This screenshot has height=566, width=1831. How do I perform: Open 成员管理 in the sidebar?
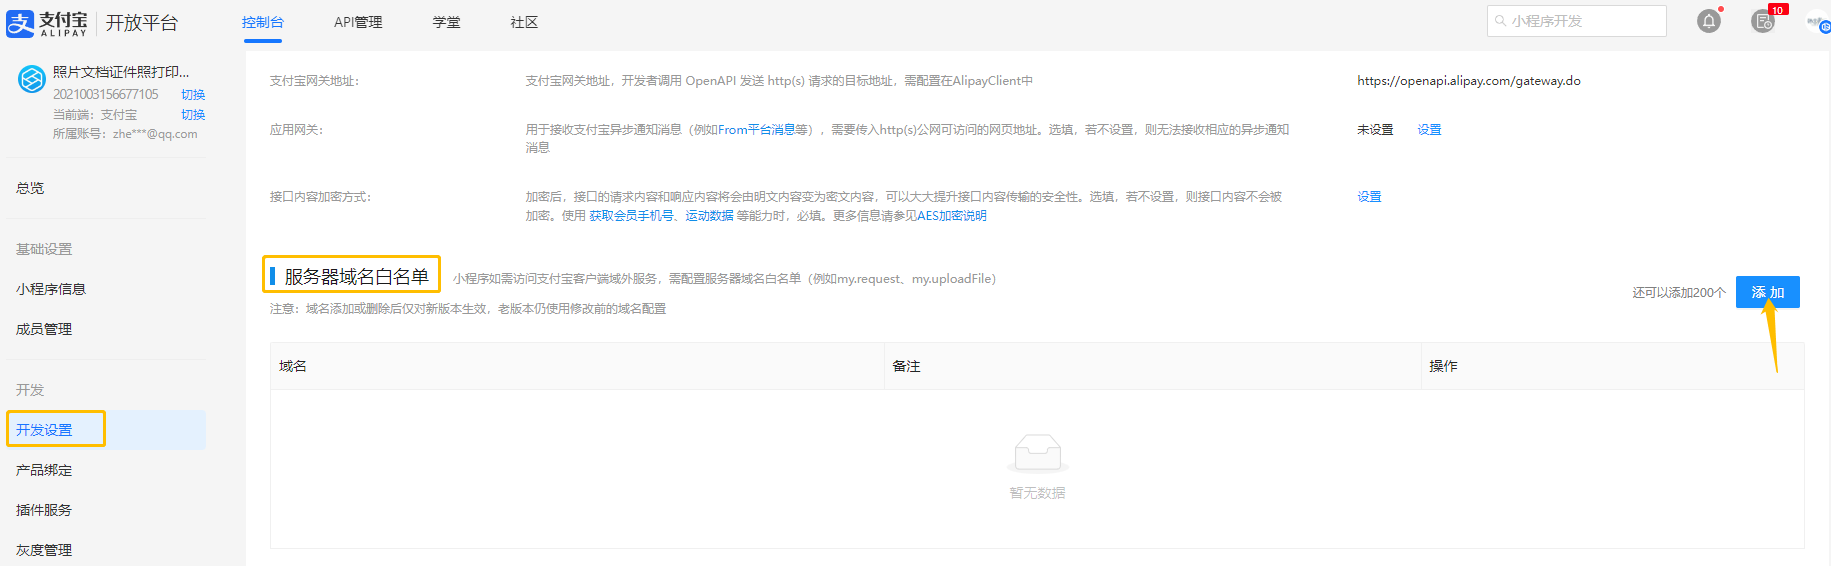(44, 329)
